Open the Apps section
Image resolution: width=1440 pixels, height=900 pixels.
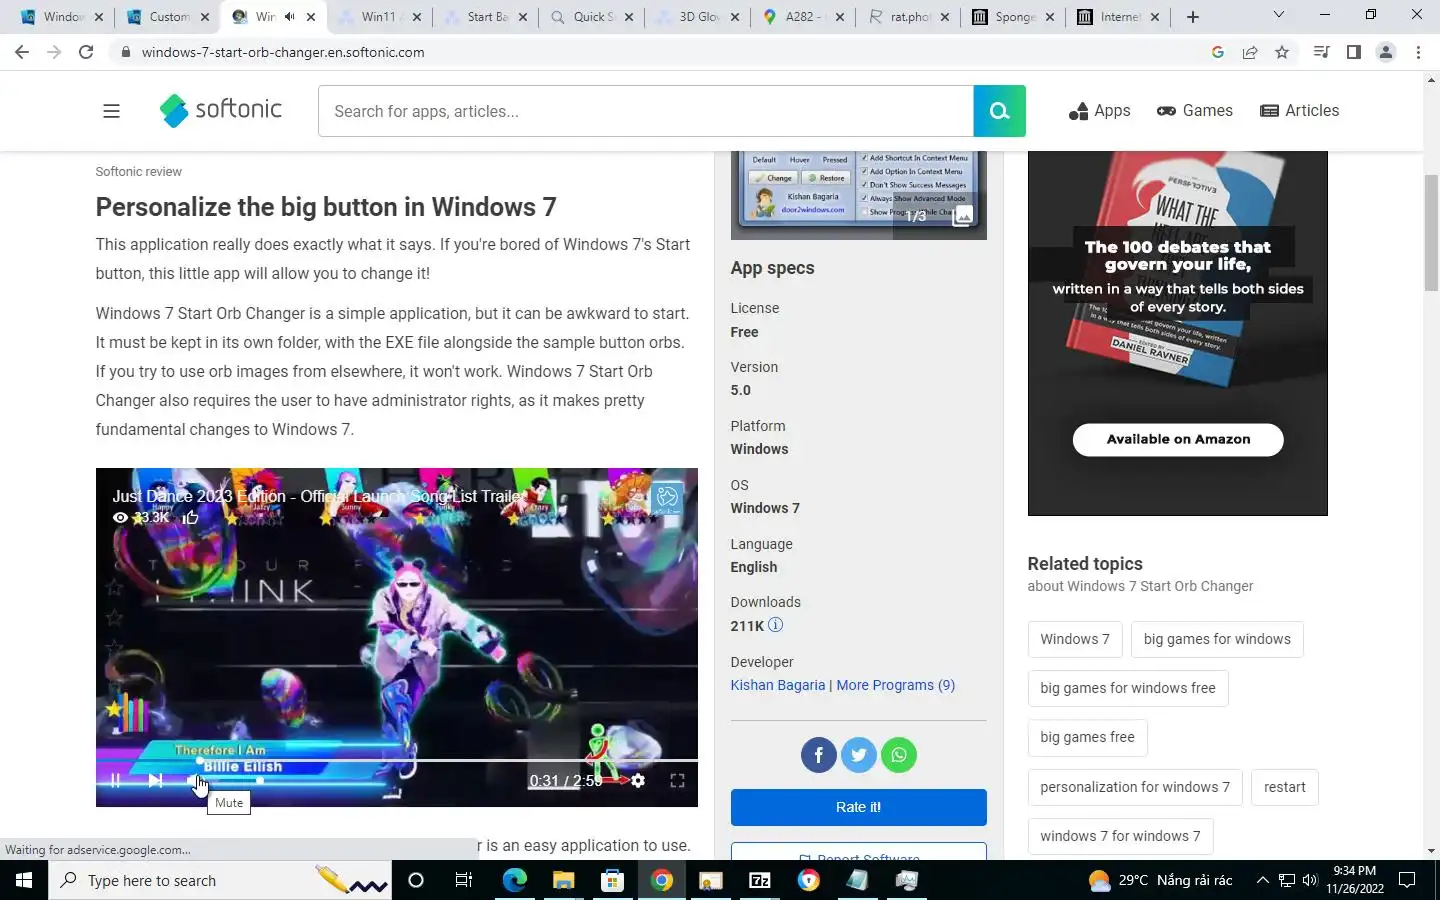click(1099, 111)
